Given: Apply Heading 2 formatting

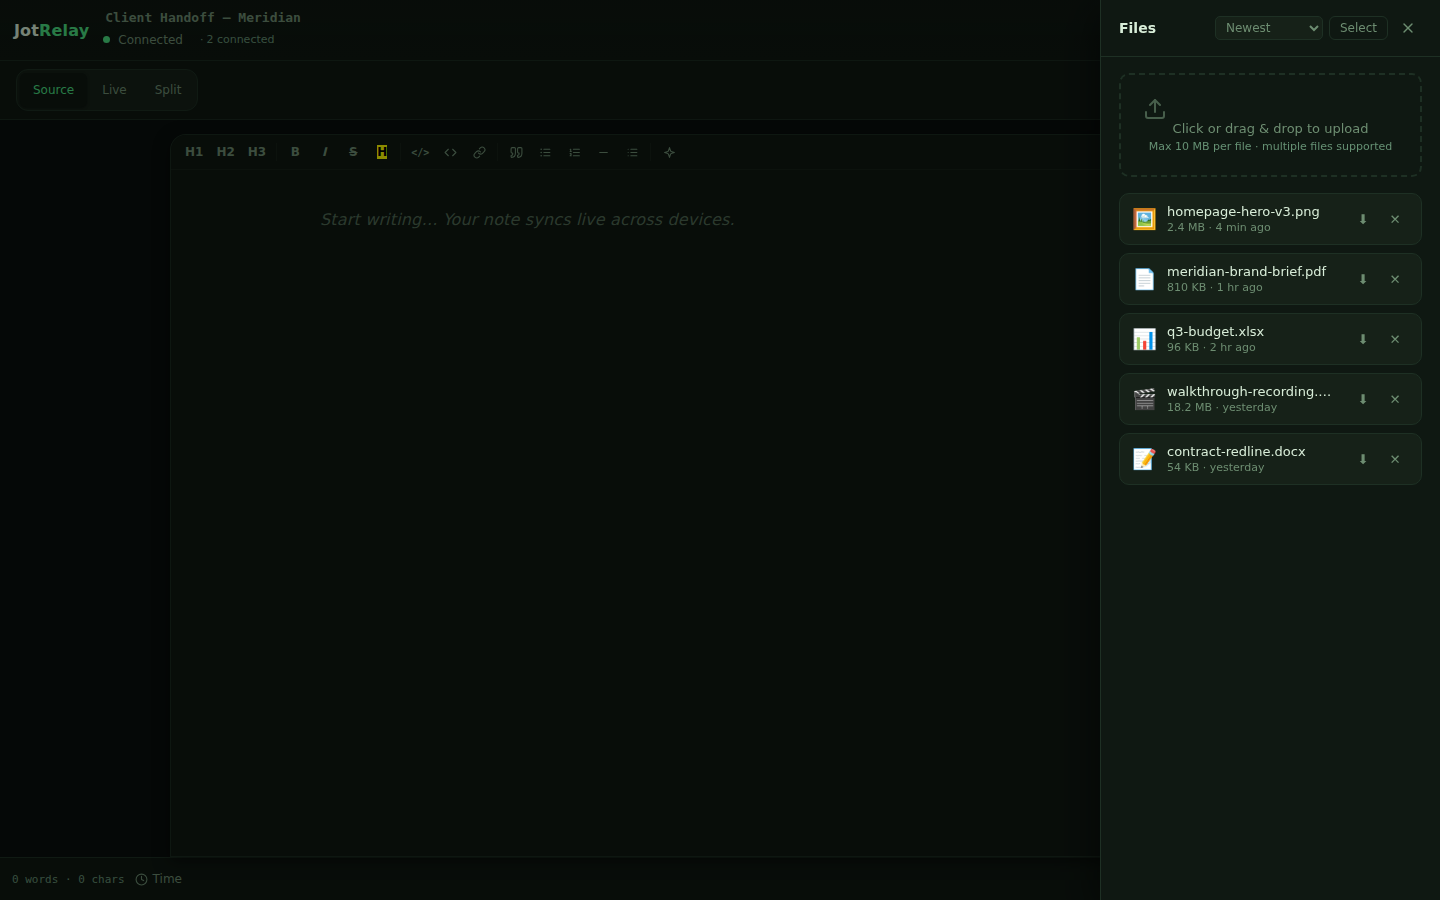Looking at the screenshot, I should coord(225,152).
